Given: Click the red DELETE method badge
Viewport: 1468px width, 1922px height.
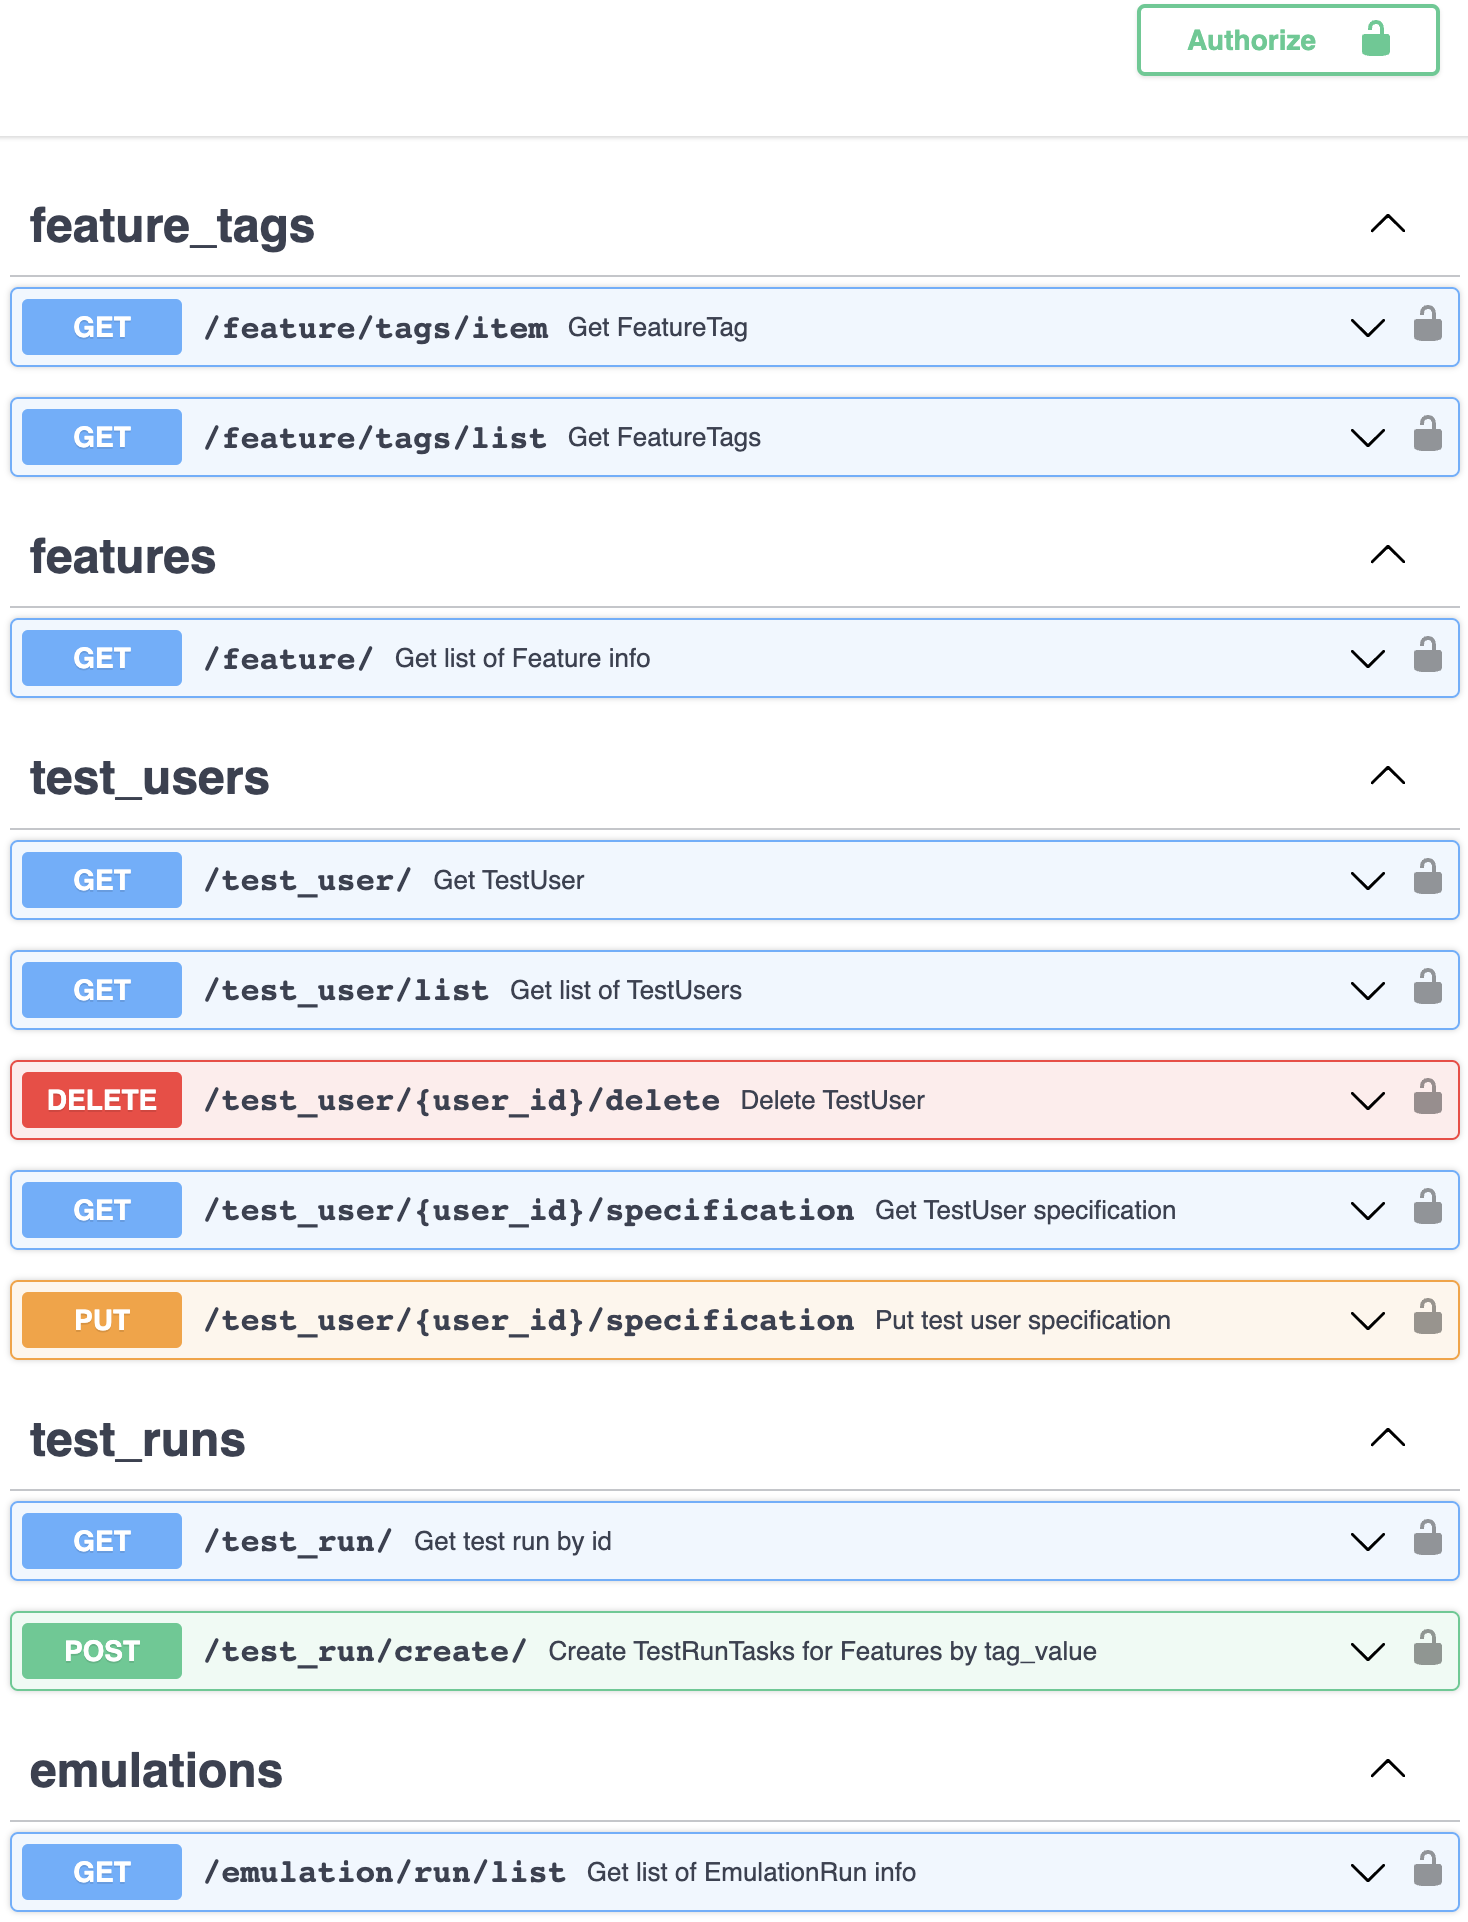Looking at the screenshot, I should tap(102, 1100).
